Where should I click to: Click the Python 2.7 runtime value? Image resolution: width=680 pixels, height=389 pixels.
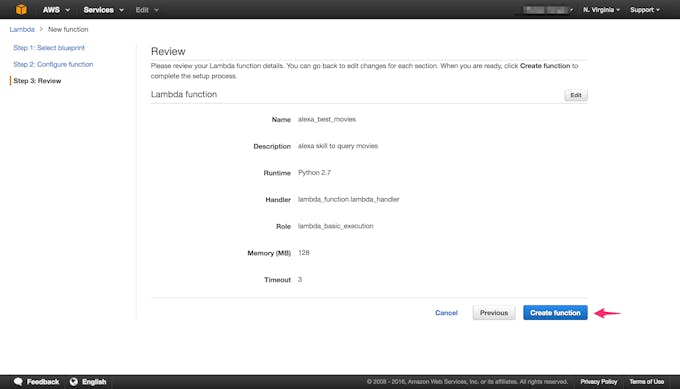tap(314, 172)
